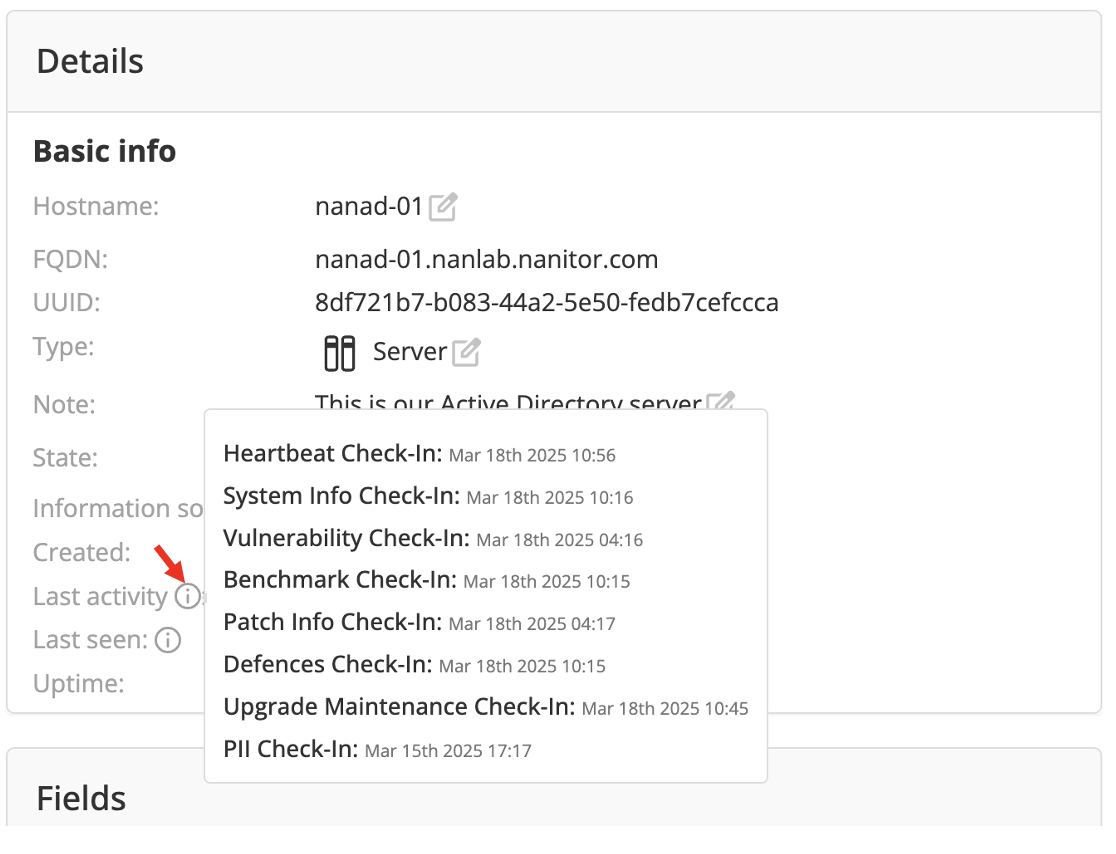Edit the hostname nanad-01

pos(443,208)
